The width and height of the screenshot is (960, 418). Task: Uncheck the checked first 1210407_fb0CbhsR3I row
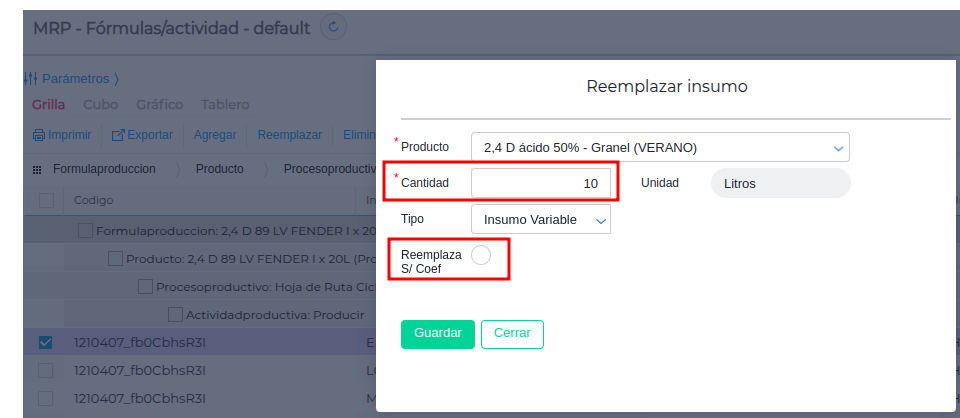(x=45, y=343)
